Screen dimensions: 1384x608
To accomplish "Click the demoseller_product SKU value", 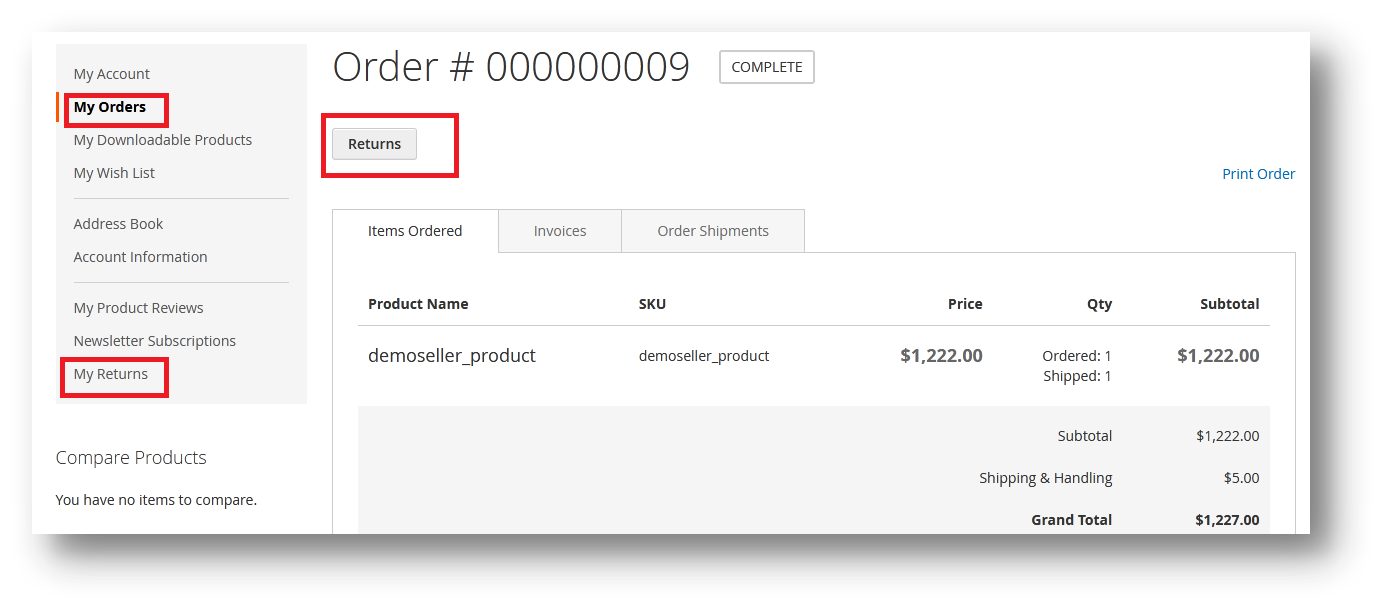I will (x=704, y=356).
